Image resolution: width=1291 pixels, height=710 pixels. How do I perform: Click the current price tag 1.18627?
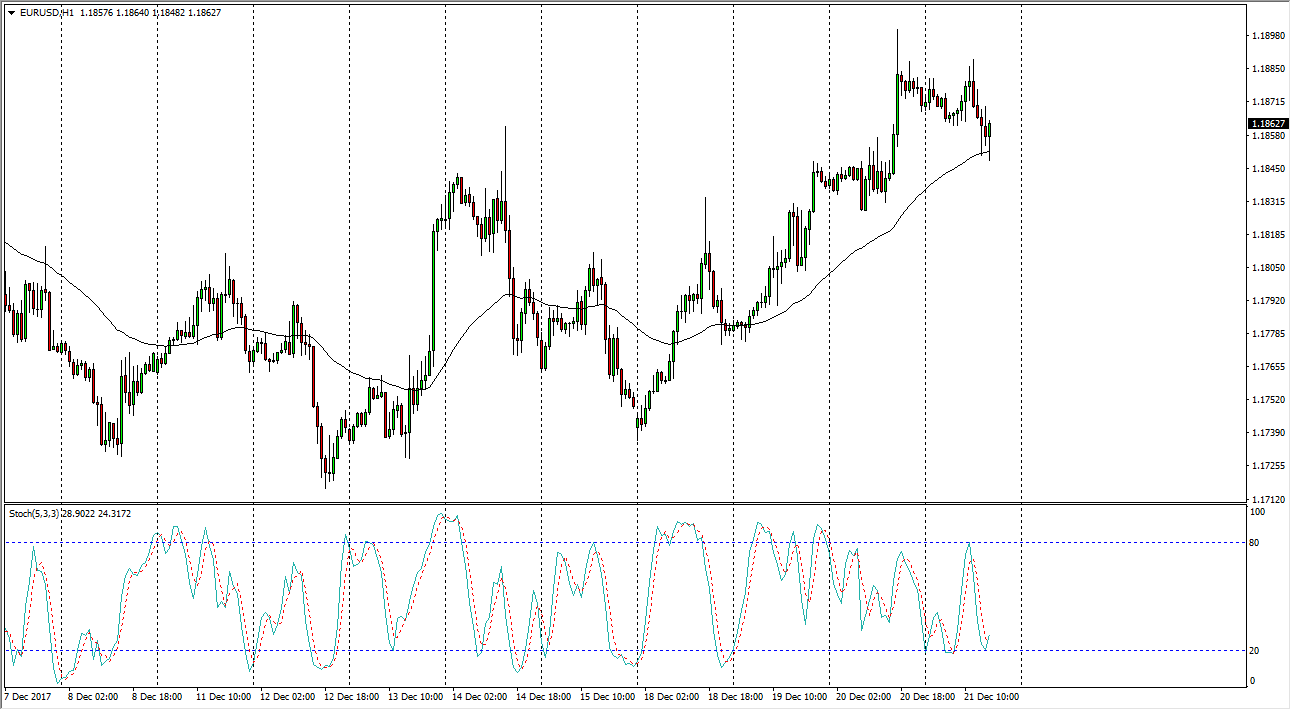click(1268, 124)
